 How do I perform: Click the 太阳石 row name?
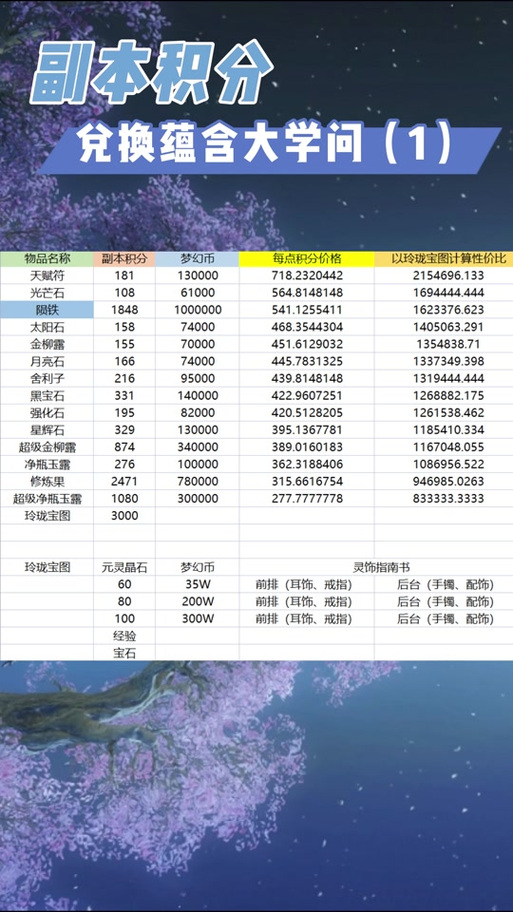(x=47, y=327)
